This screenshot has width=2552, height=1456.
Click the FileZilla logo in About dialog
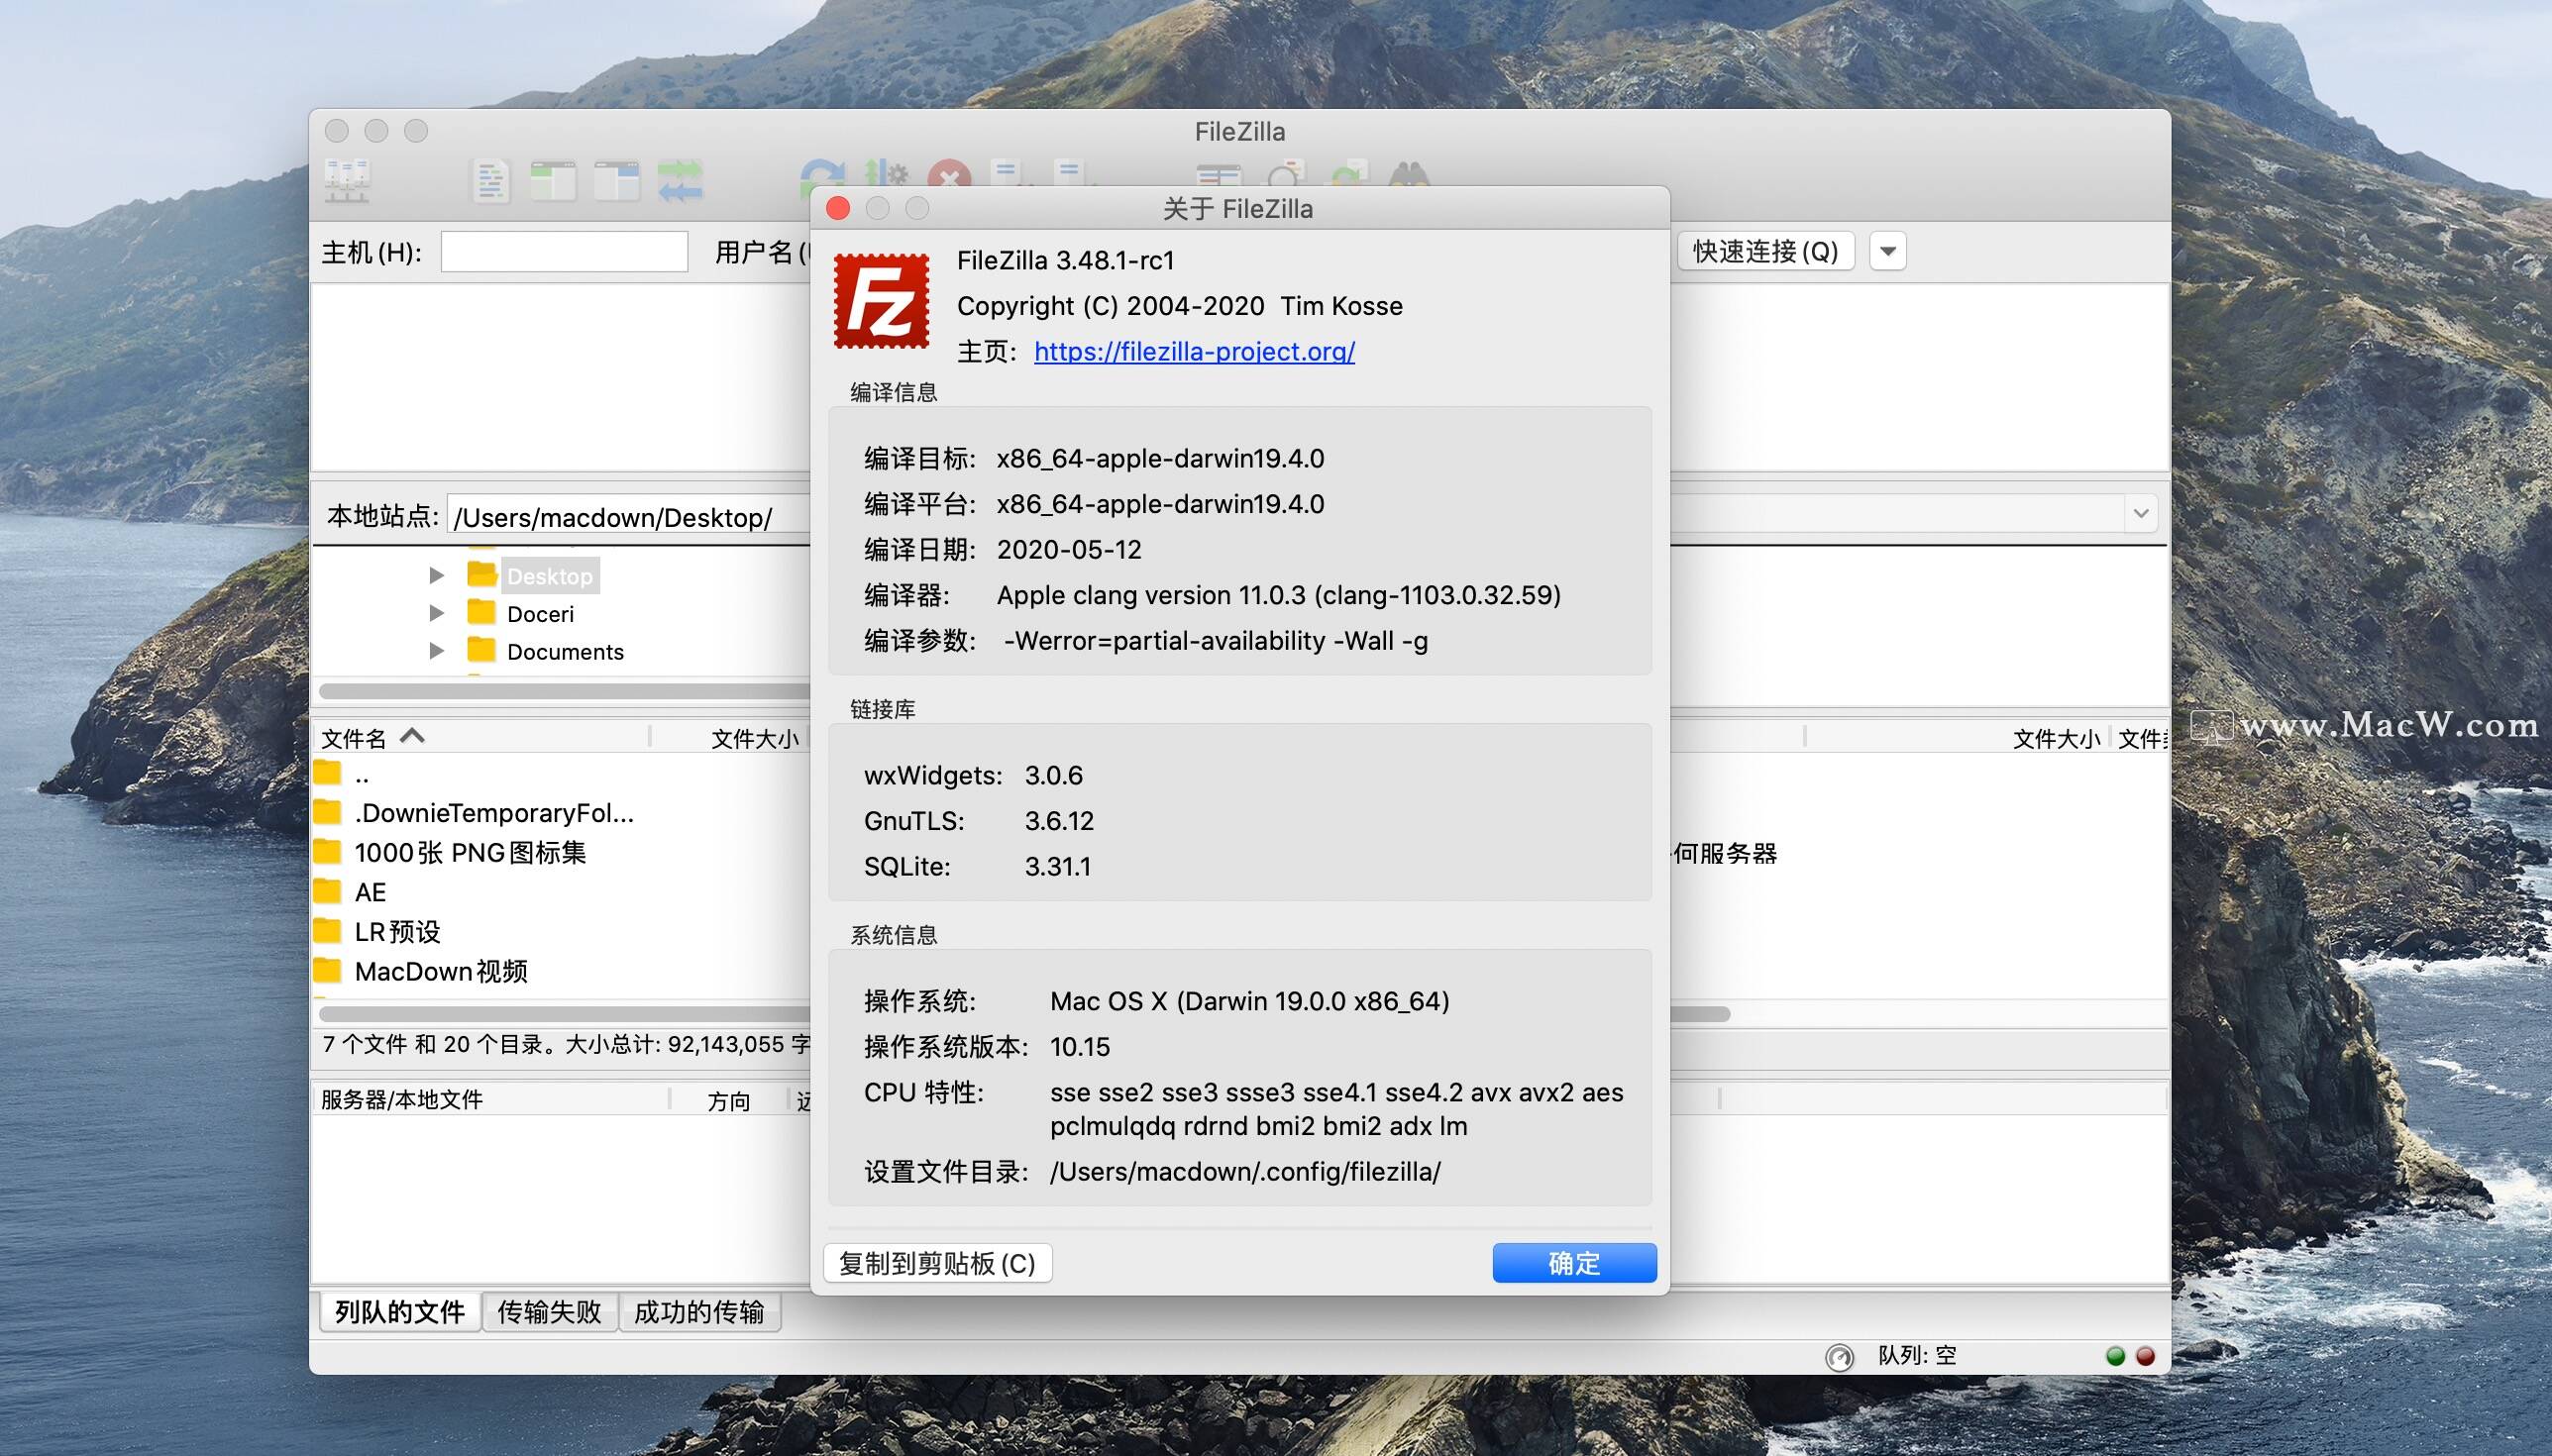pyautogui.click(x=881, y=301)
